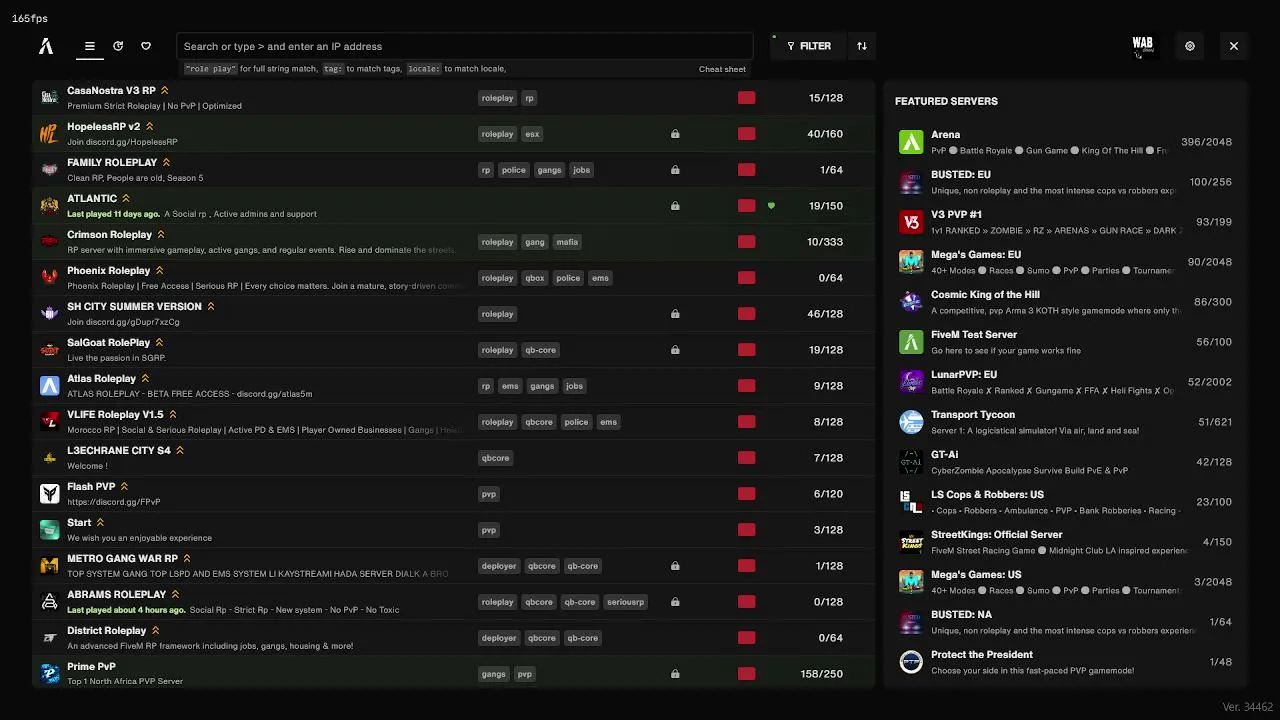Viewport: 1280px width, 720px height.
Task: Click the Crimson Roleplay server icon
Action: coord(49,242)
